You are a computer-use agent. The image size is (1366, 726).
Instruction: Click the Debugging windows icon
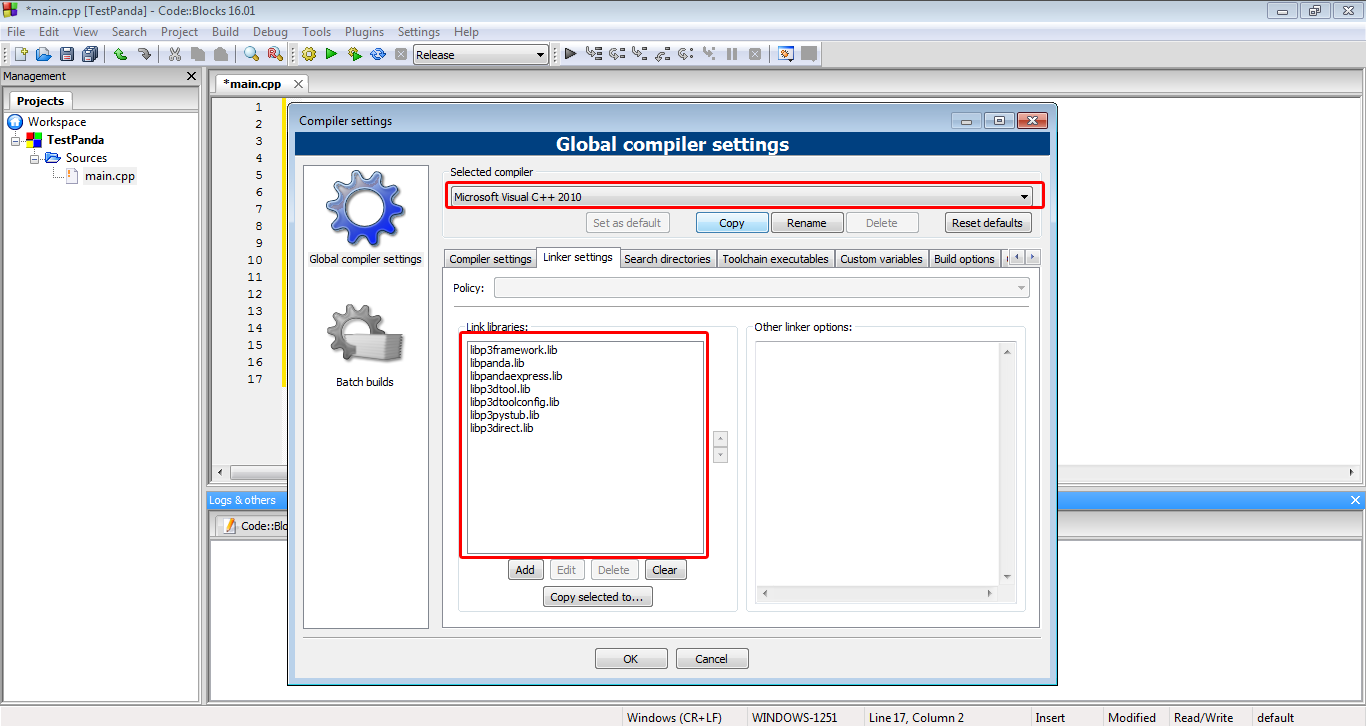[x=786, y=54]
